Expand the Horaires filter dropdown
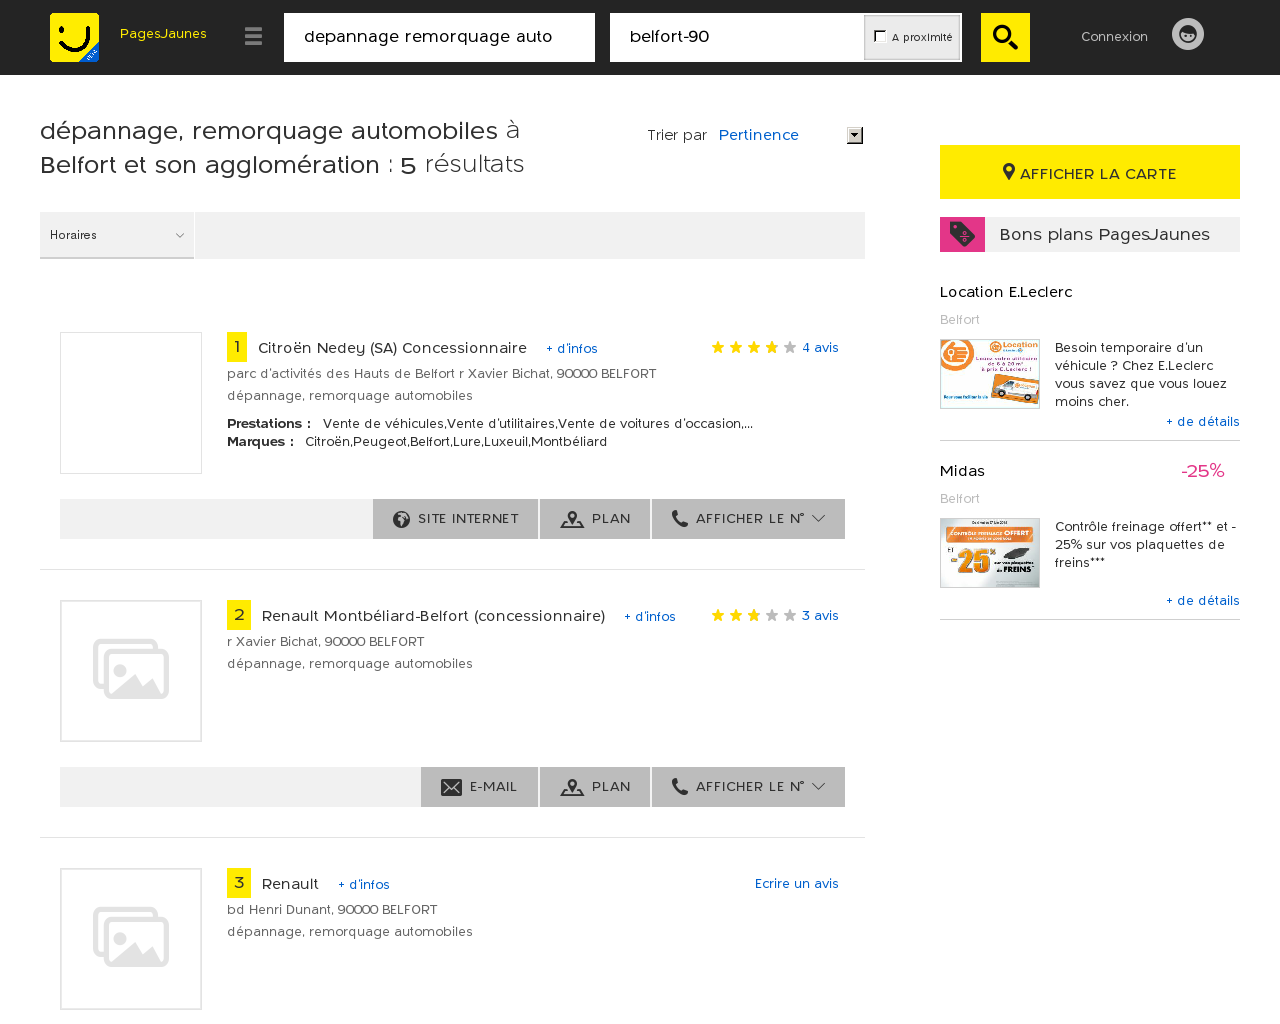 coord(117,235)
